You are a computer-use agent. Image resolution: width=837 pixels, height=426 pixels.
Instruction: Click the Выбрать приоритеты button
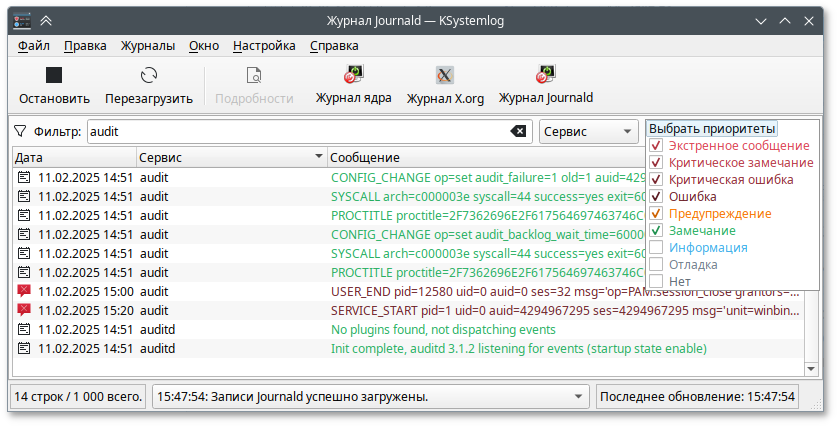point(712,129)
